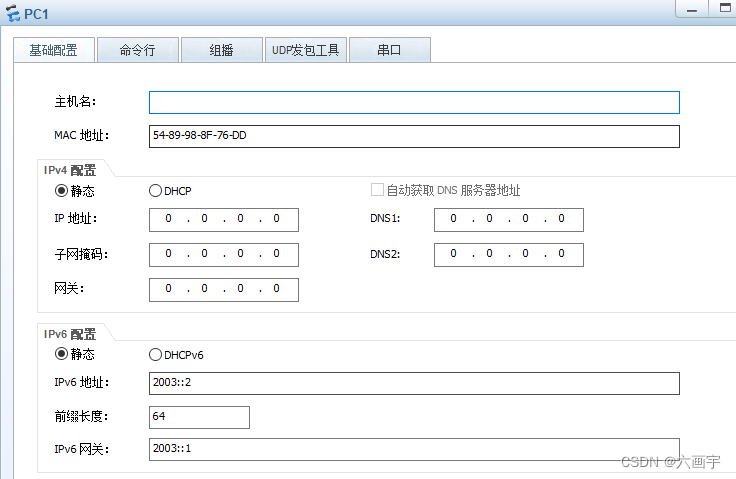Switch to the 串口 tab
Screen dimensions: 736x479
390,50
